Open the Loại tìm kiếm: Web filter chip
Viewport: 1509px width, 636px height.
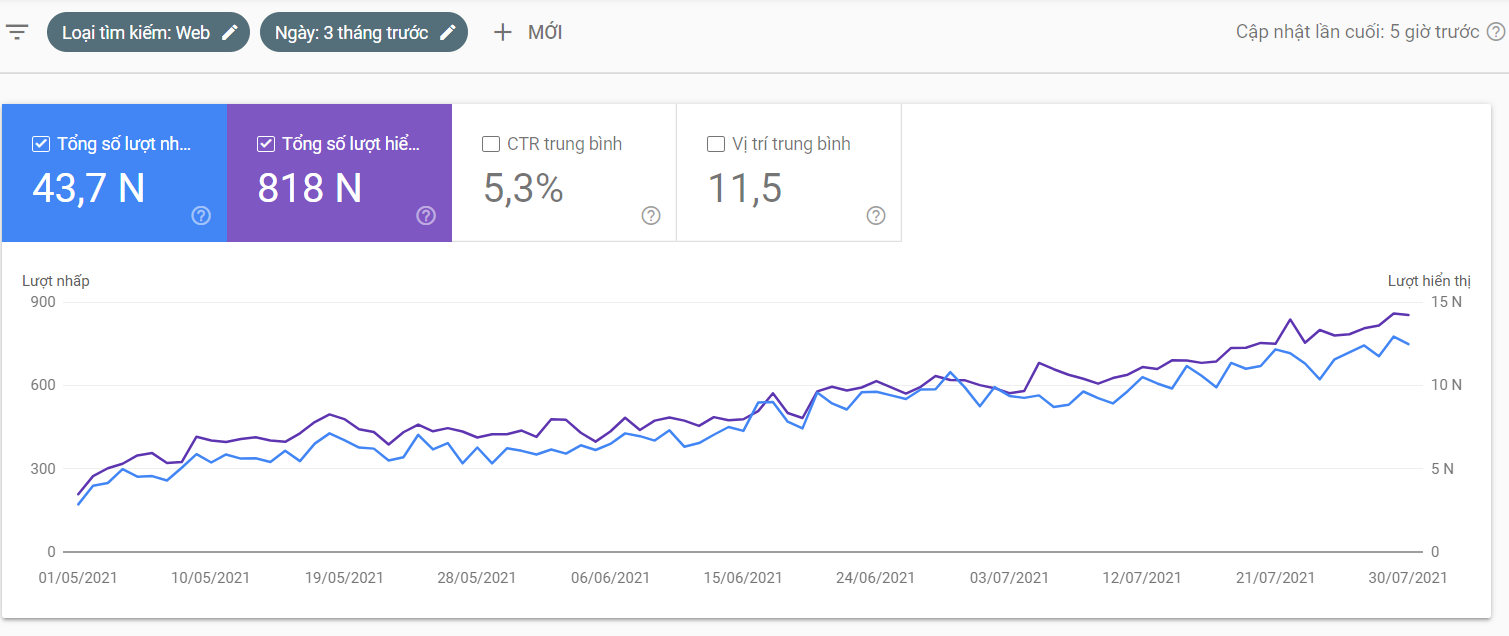[136, 32]
